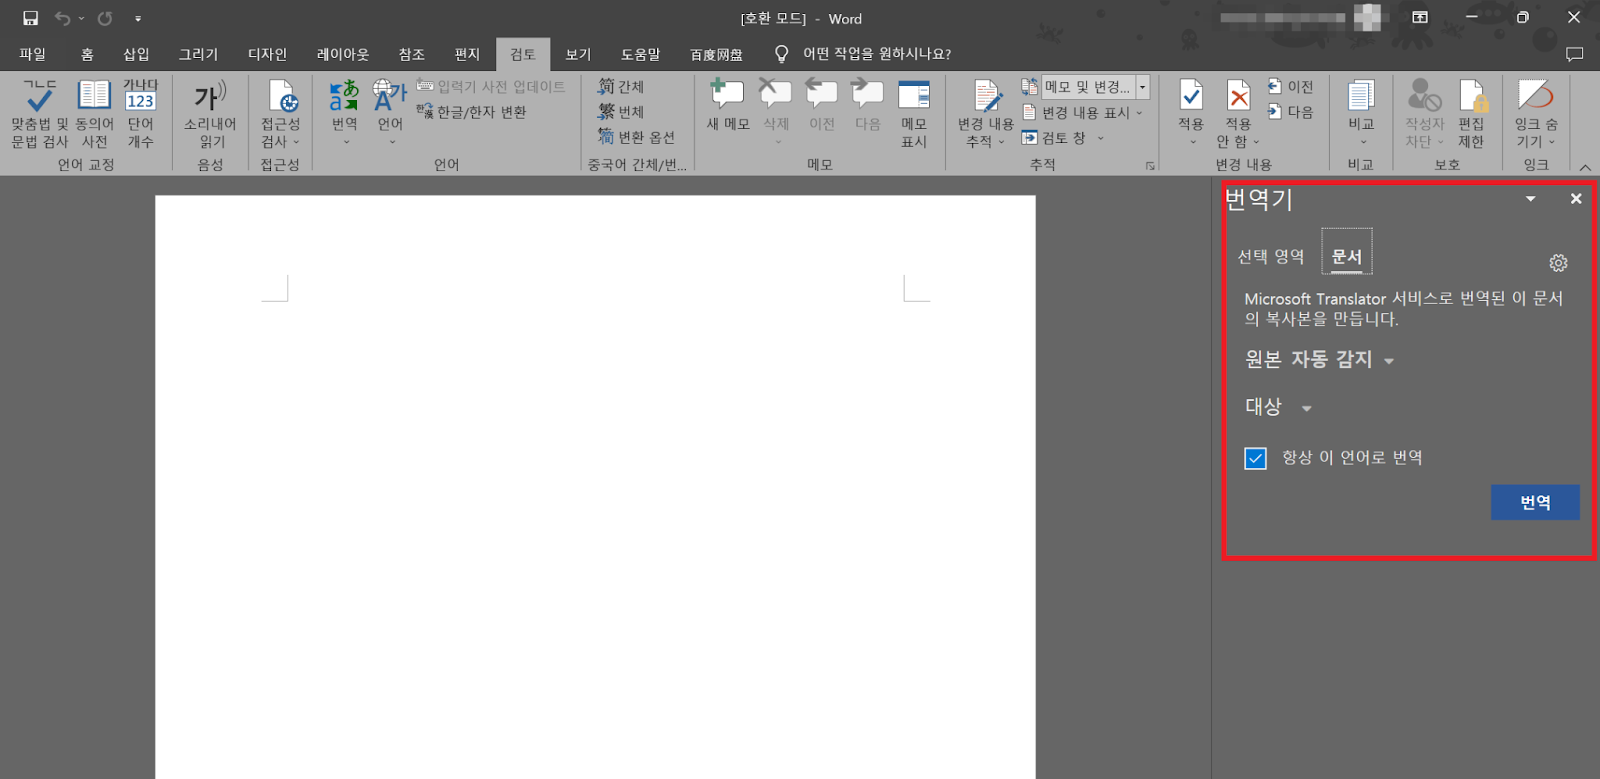Image resolution: width=1600 pixels, height=779 pixels.
Task: Open 변환 옵션 conversion options
Action: click(x=637, y=137)
